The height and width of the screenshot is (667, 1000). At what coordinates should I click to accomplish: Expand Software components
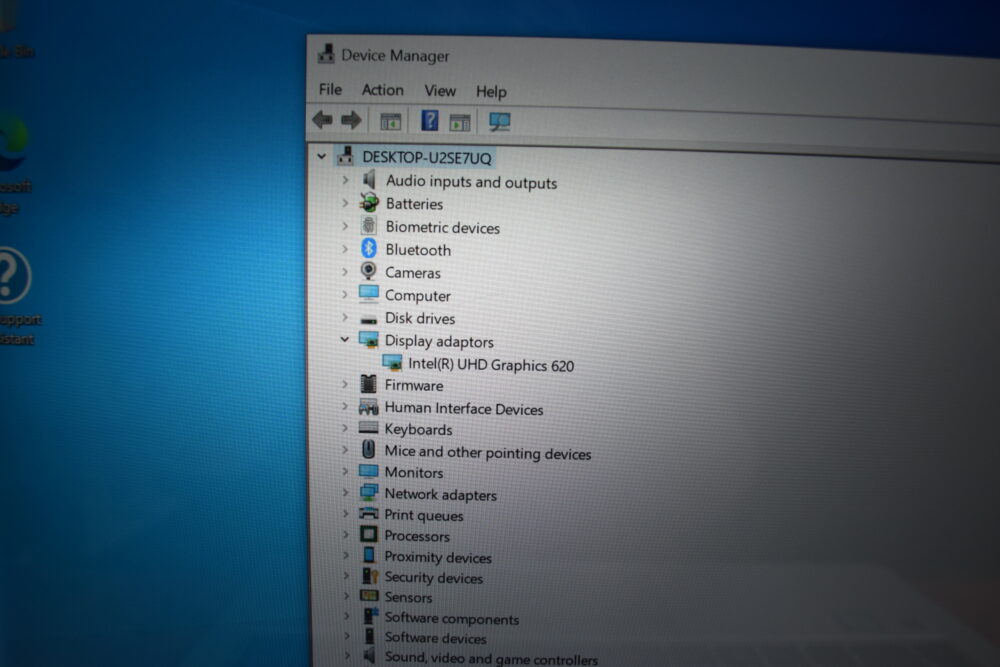[x=346, y=616]
